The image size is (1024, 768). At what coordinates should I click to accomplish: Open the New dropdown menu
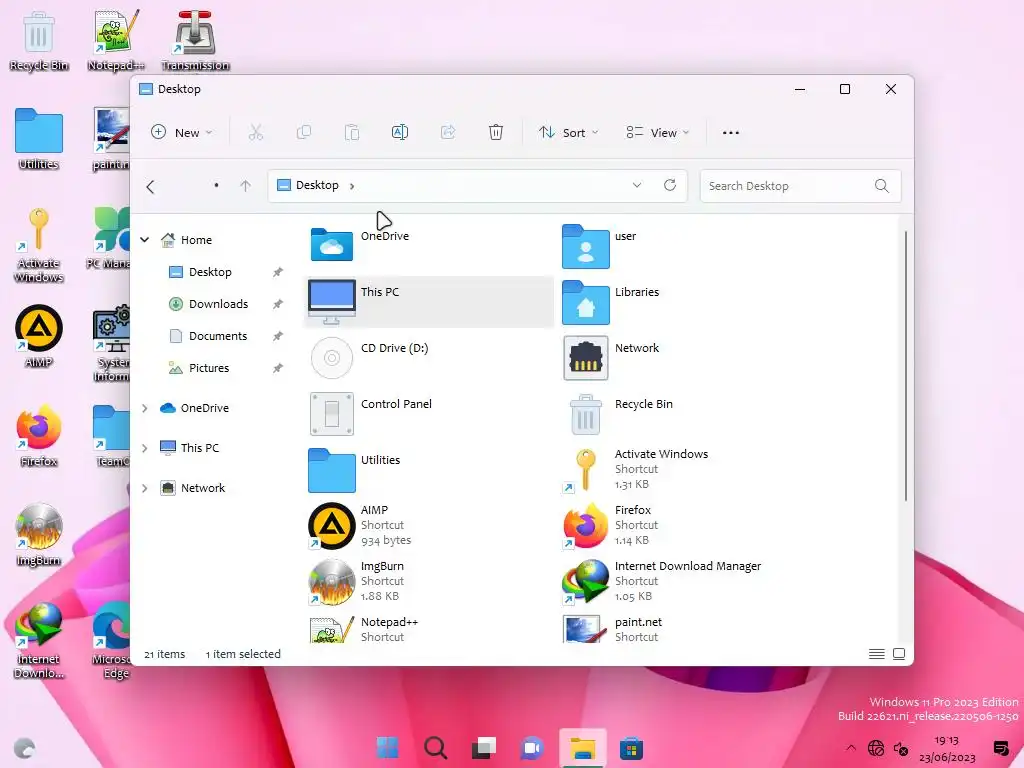pos(182,133)
